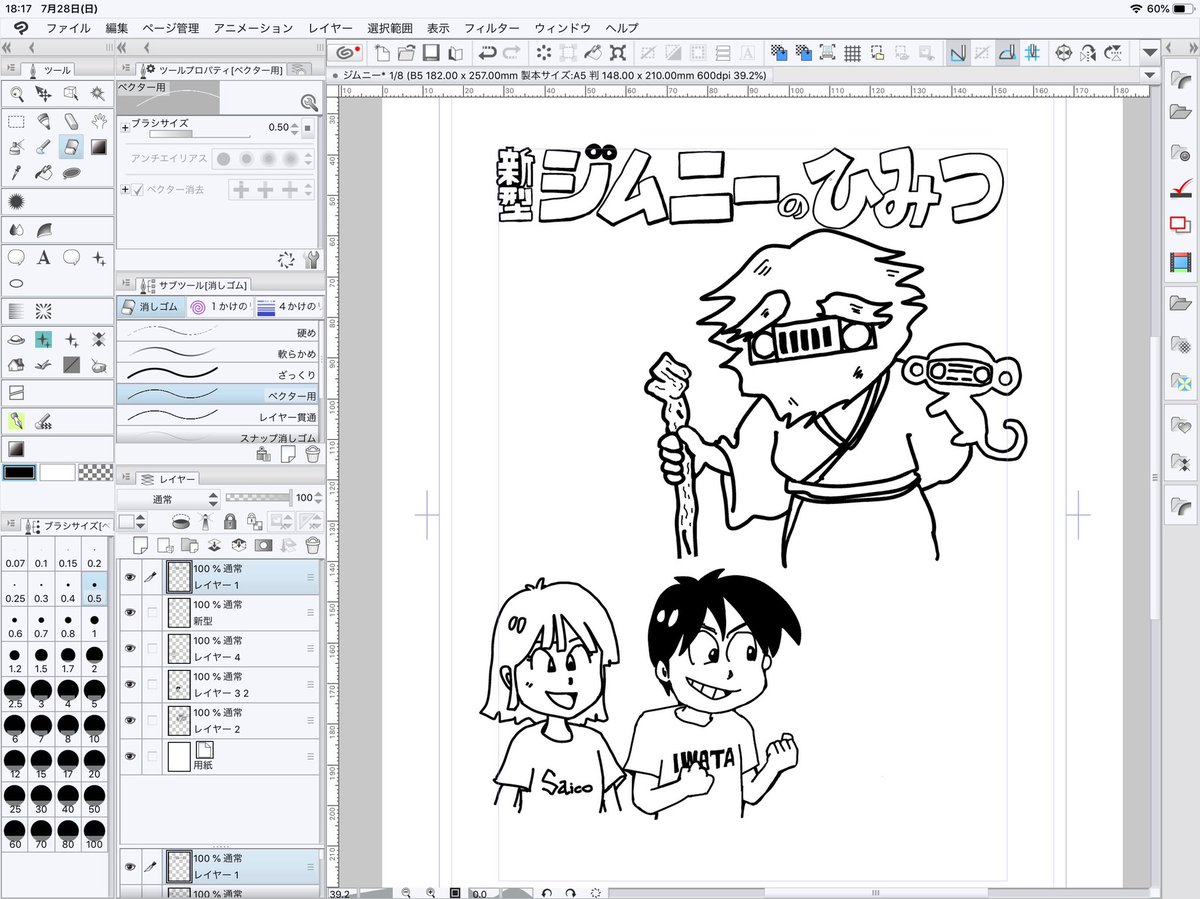Switch to the 1かけの sub tool tab
1200x899 pixels.
click(219, 306)
